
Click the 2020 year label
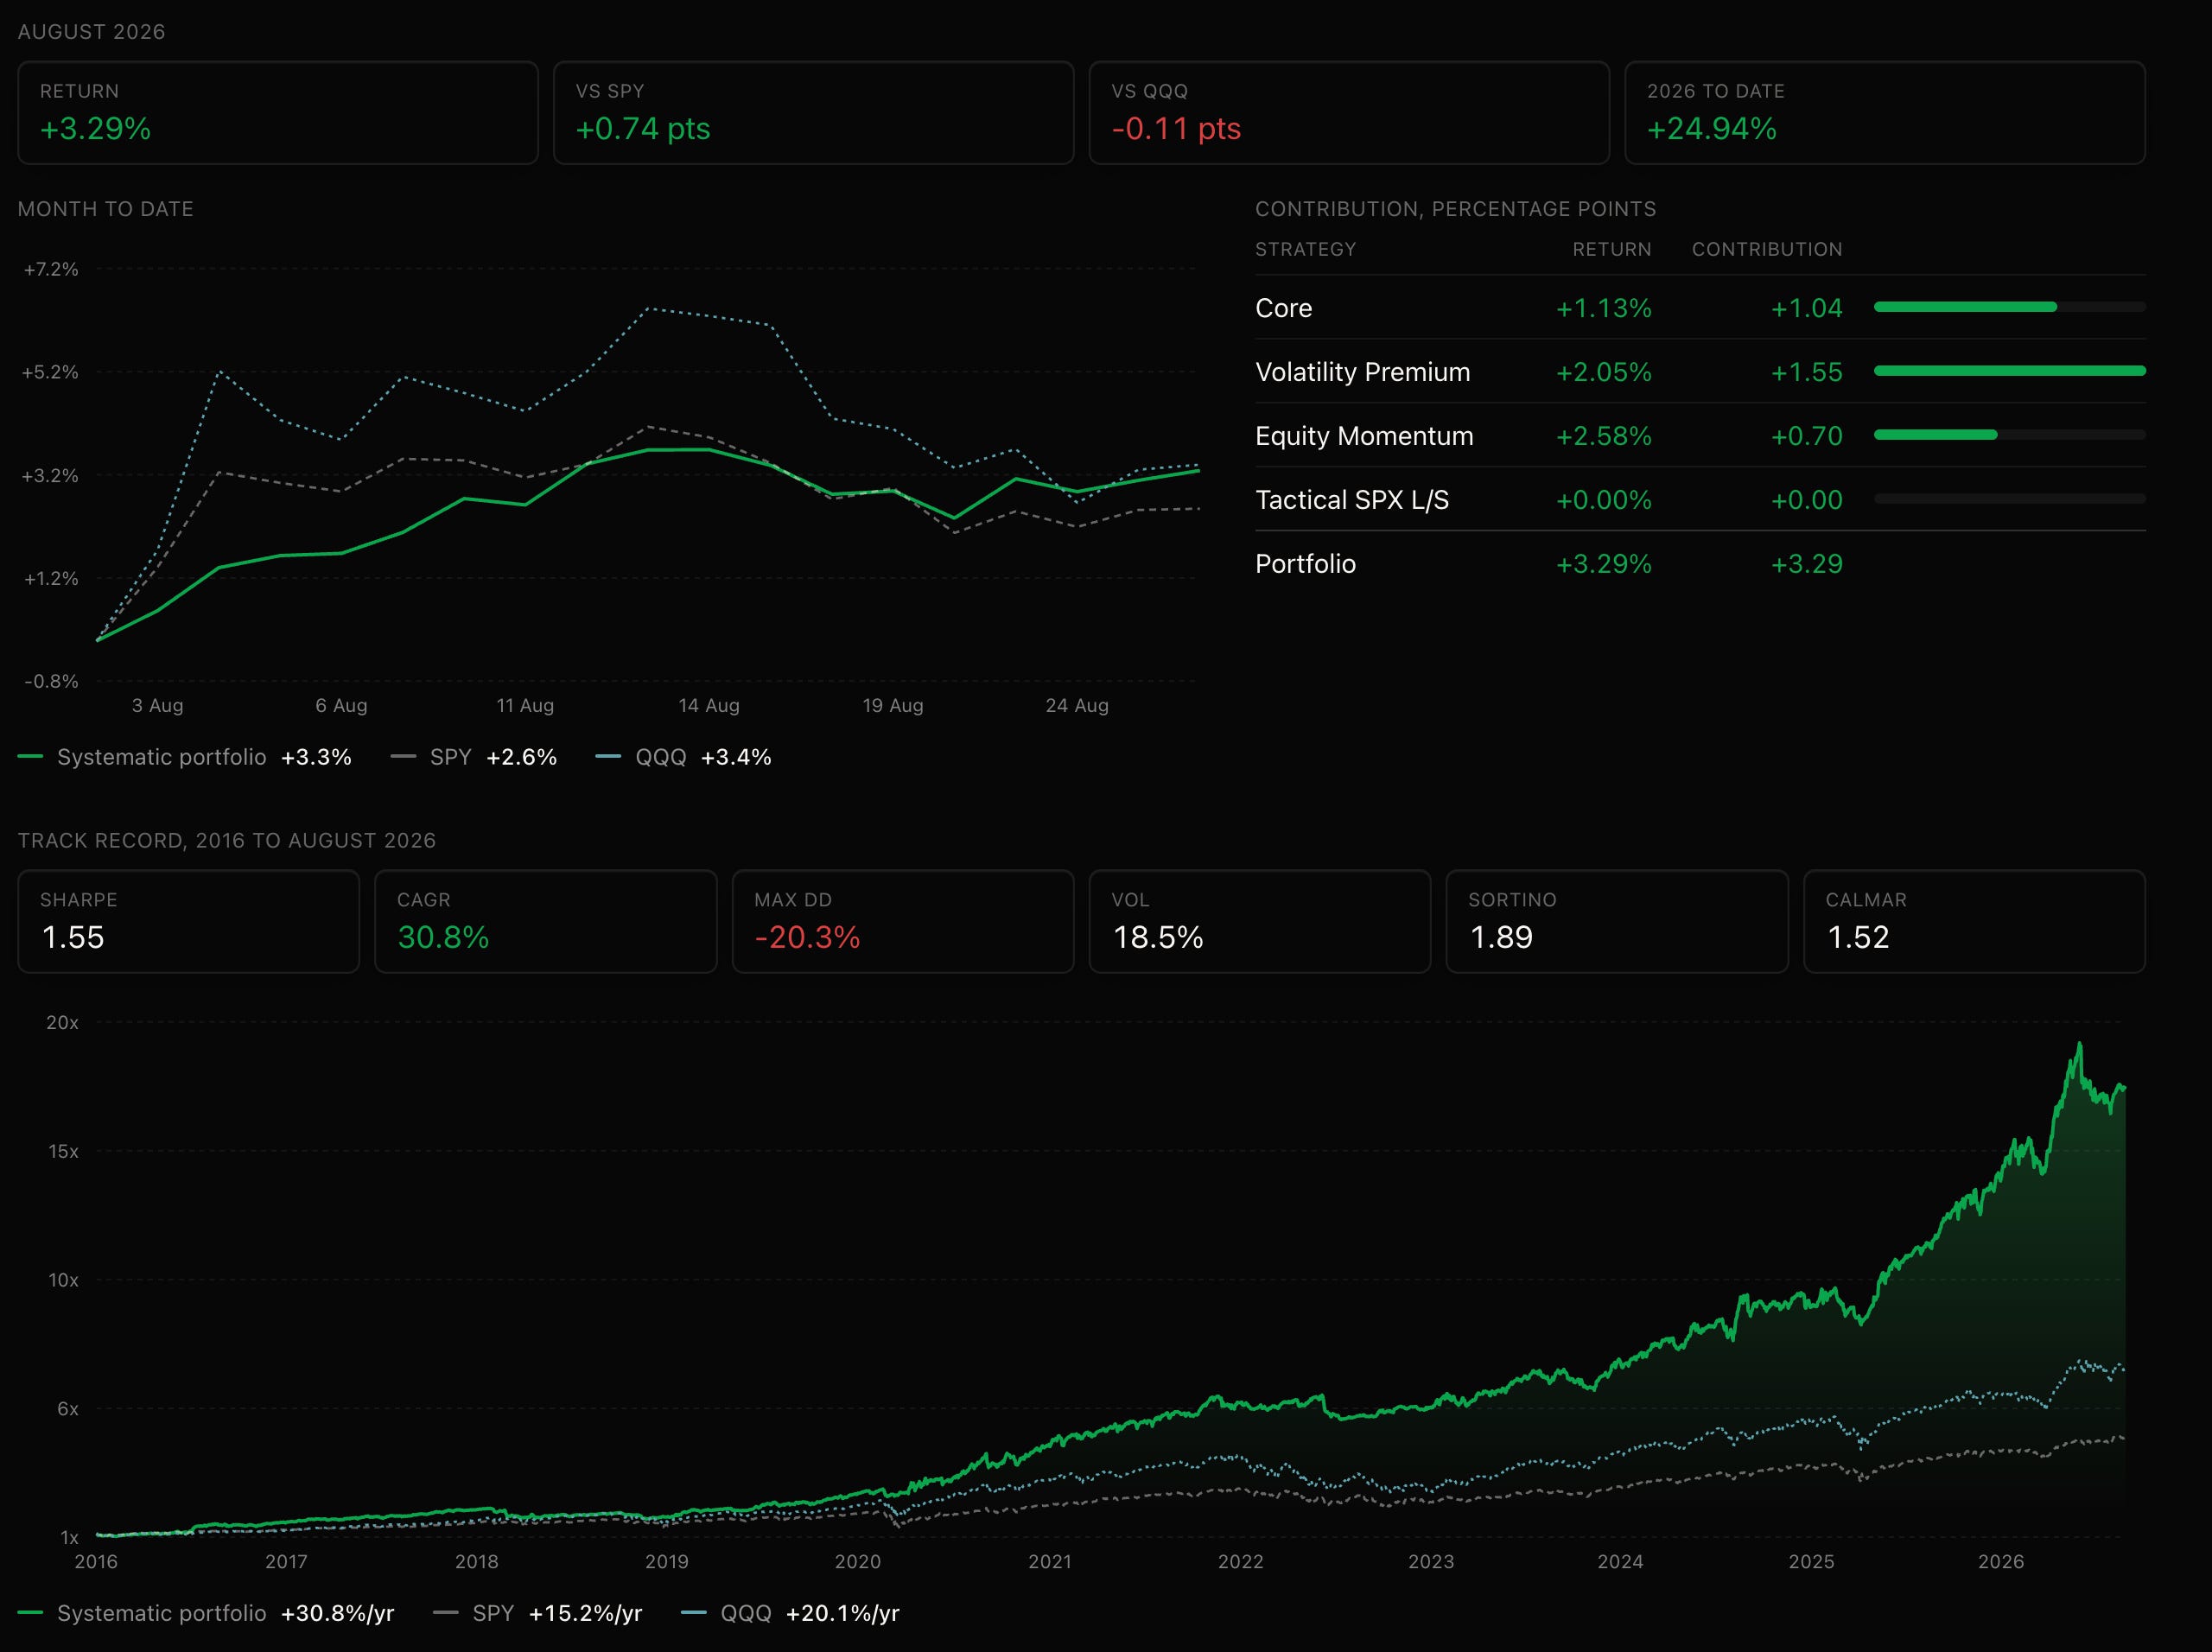(x=858, y=1561)
